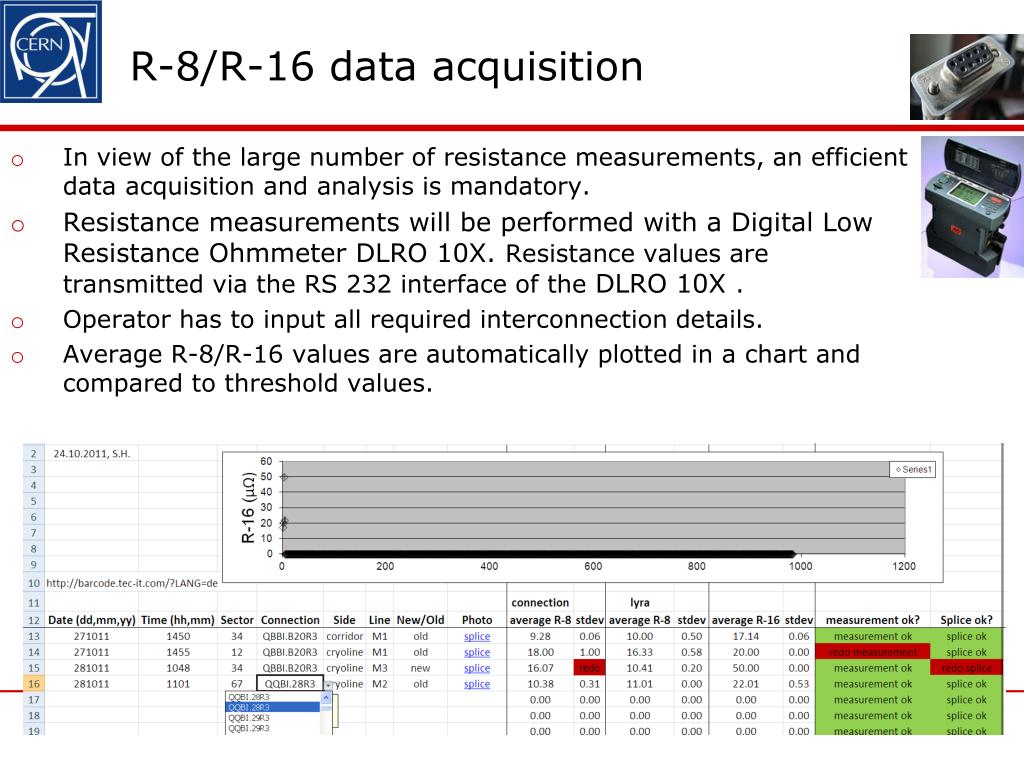Click the DLRO 10X ohmmeter photo

click(x=972, y=206)
